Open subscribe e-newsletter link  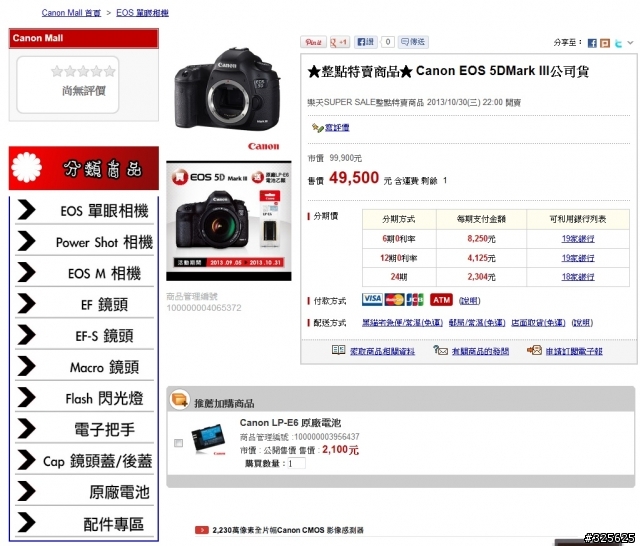(x=574, y=351)
